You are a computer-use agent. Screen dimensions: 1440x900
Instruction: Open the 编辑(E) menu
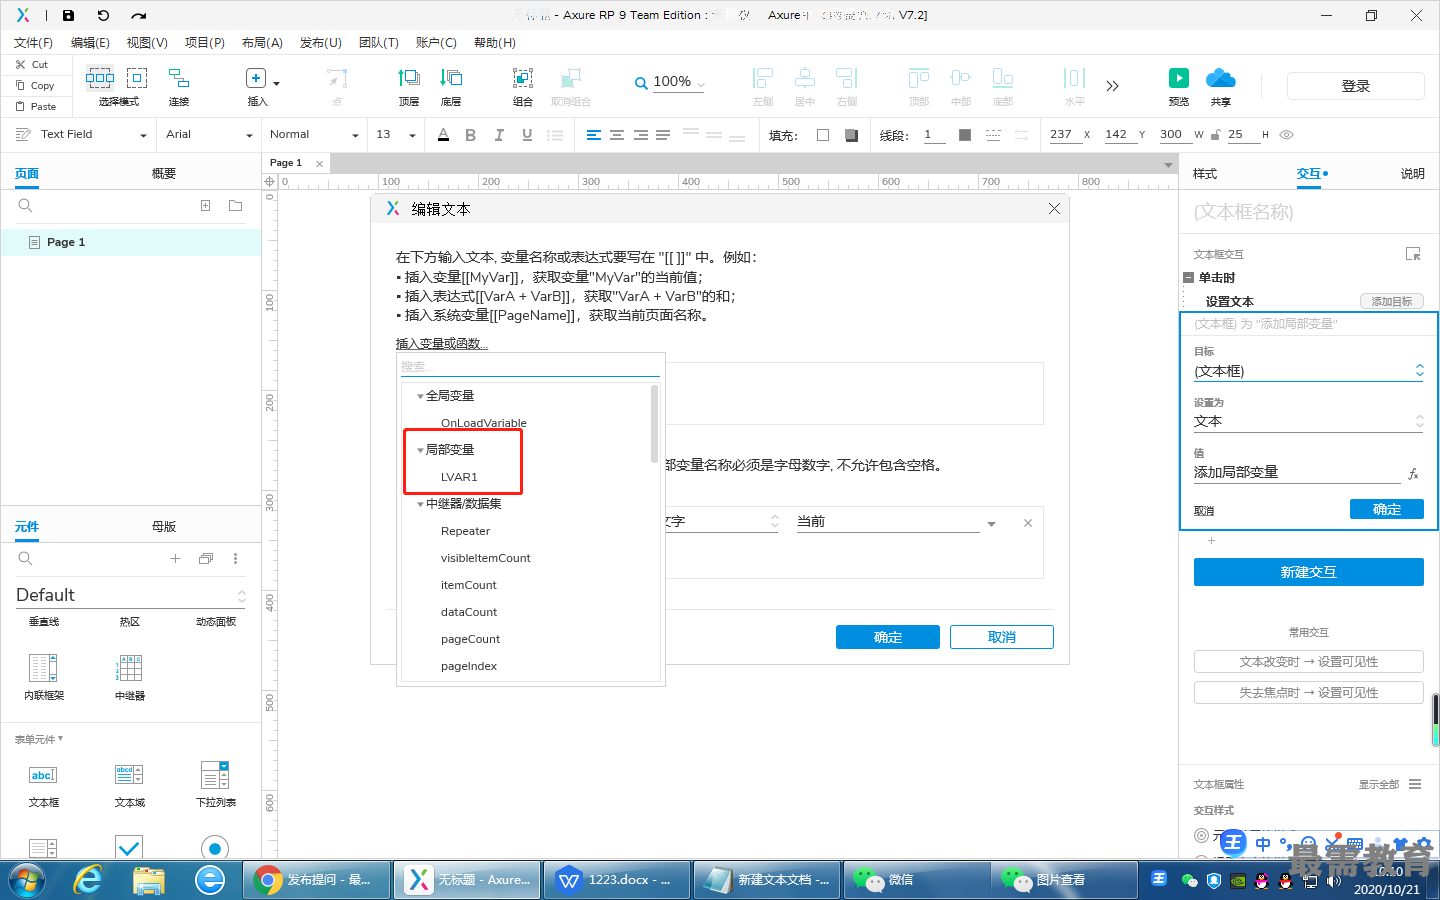click(90, 43)
